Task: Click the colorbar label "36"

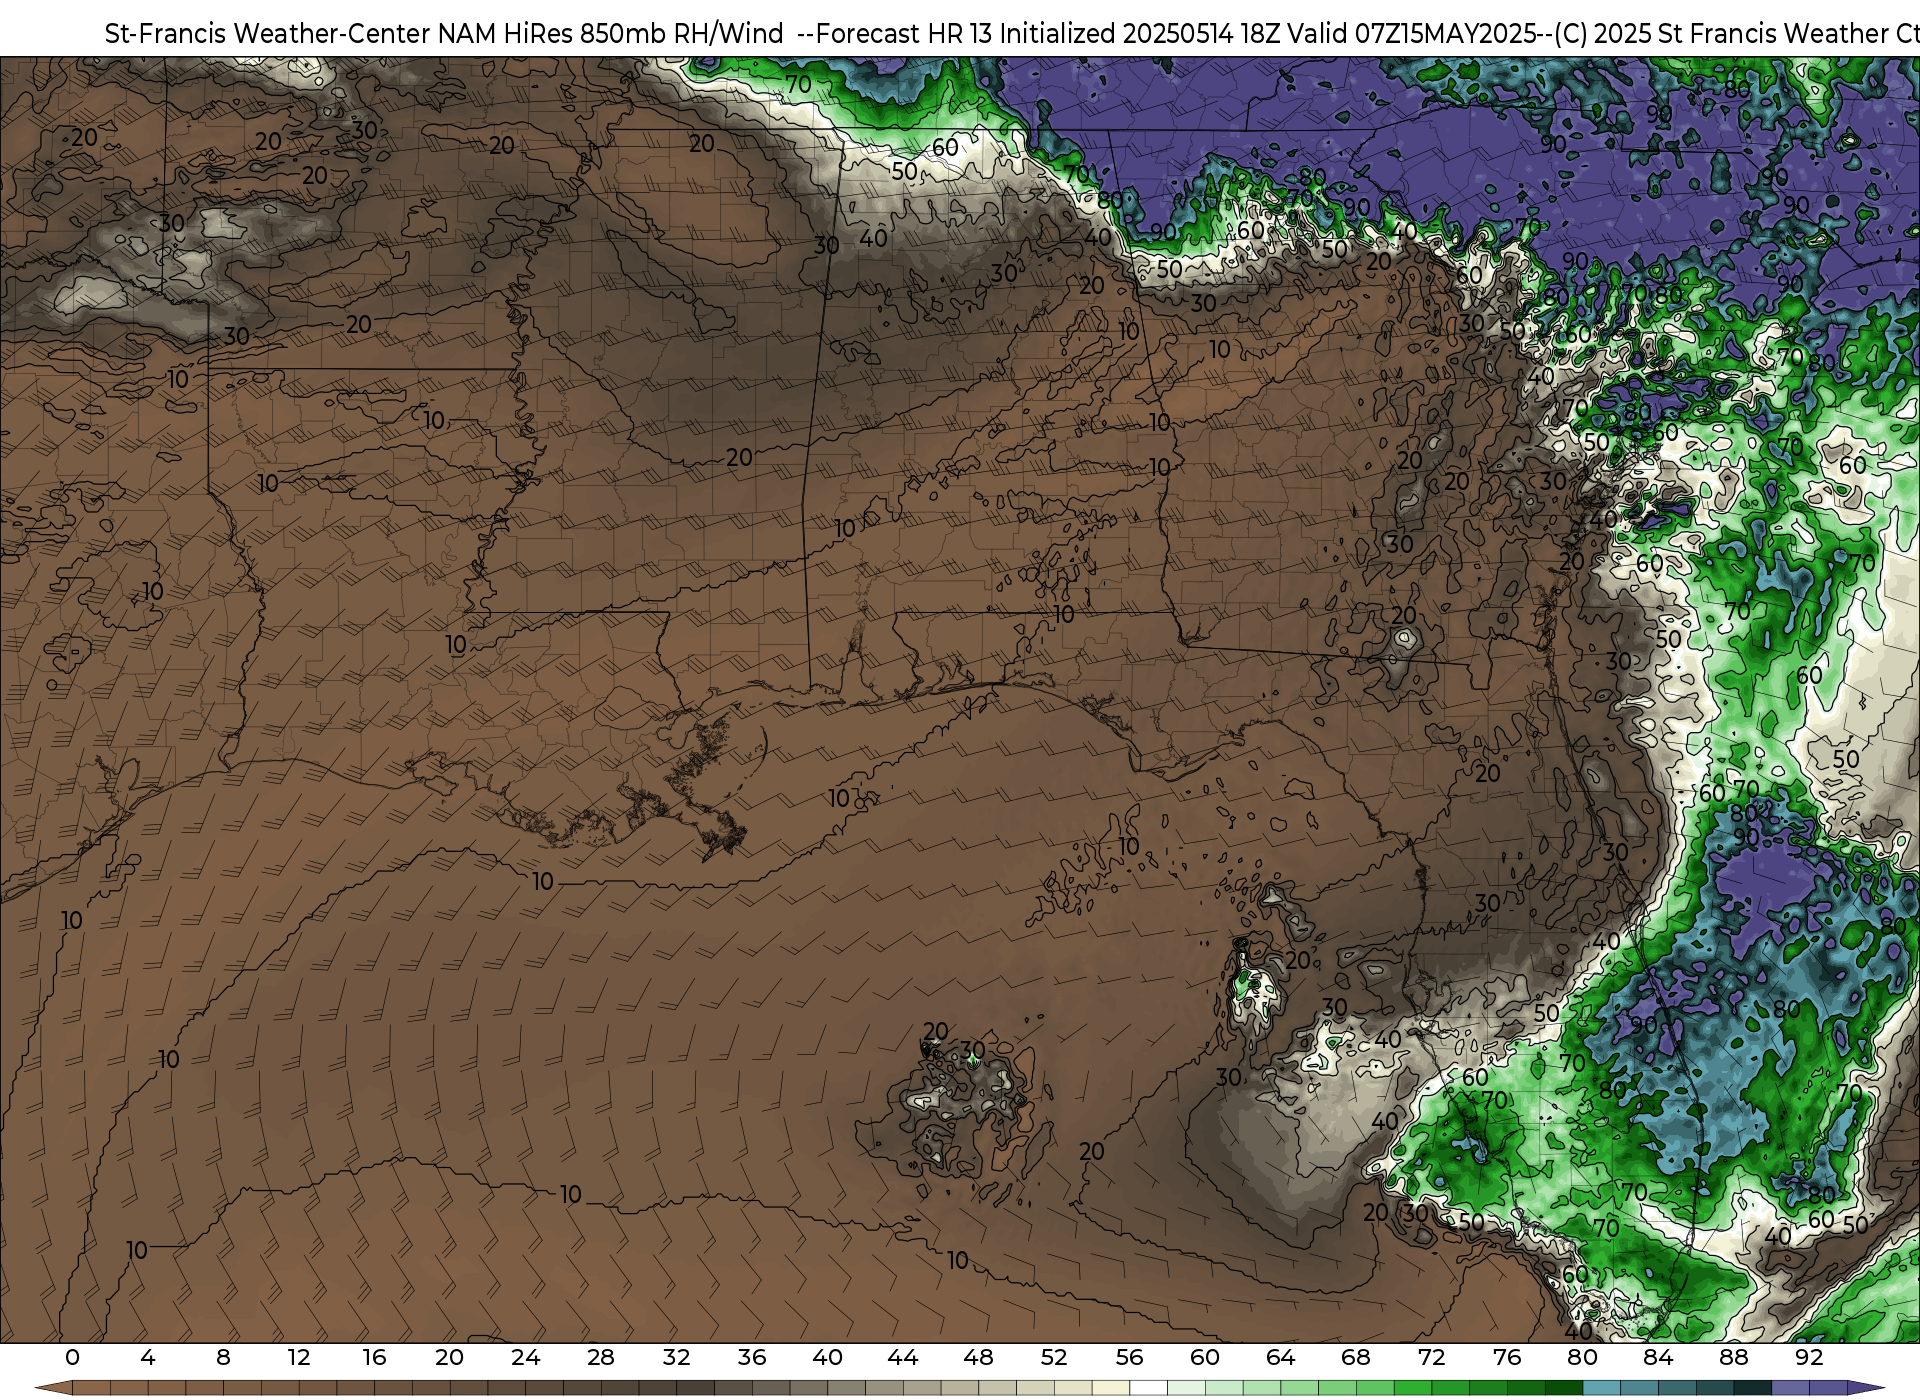Action: click(x=752, y=1357)
